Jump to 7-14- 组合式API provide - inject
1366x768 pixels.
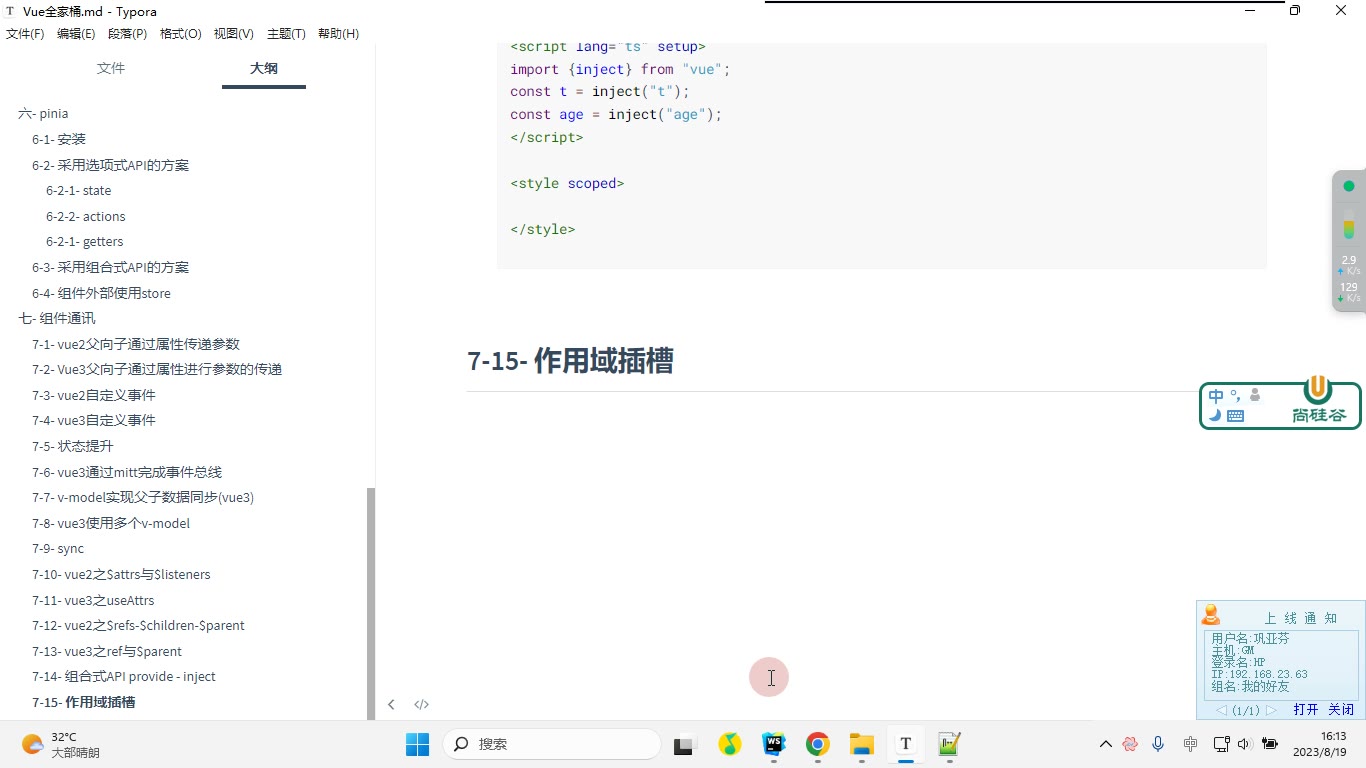pos(124,677)
